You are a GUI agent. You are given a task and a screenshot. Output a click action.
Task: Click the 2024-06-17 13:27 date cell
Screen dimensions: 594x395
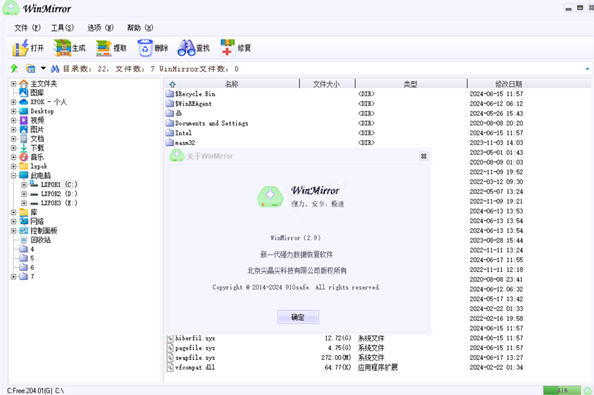point(496,358)
